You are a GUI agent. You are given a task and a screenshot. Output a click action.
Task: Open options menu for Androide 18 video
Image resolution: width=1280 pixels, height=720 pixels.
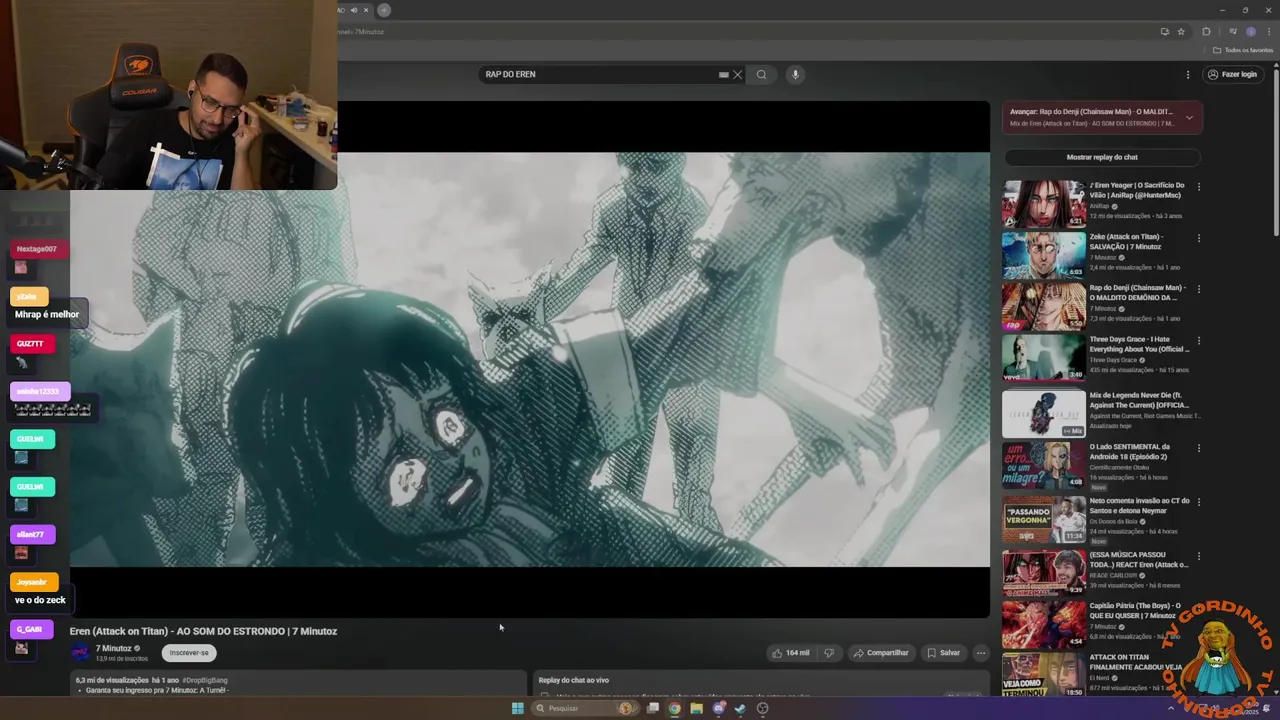[x=1199, y=448]
